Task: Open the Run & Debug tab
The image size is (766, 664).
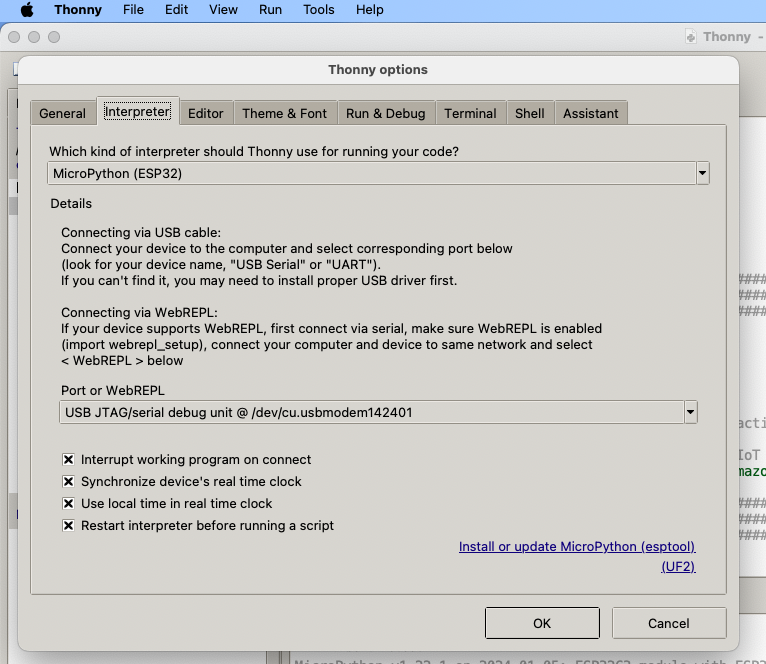Action: click(x=385, y=113)
